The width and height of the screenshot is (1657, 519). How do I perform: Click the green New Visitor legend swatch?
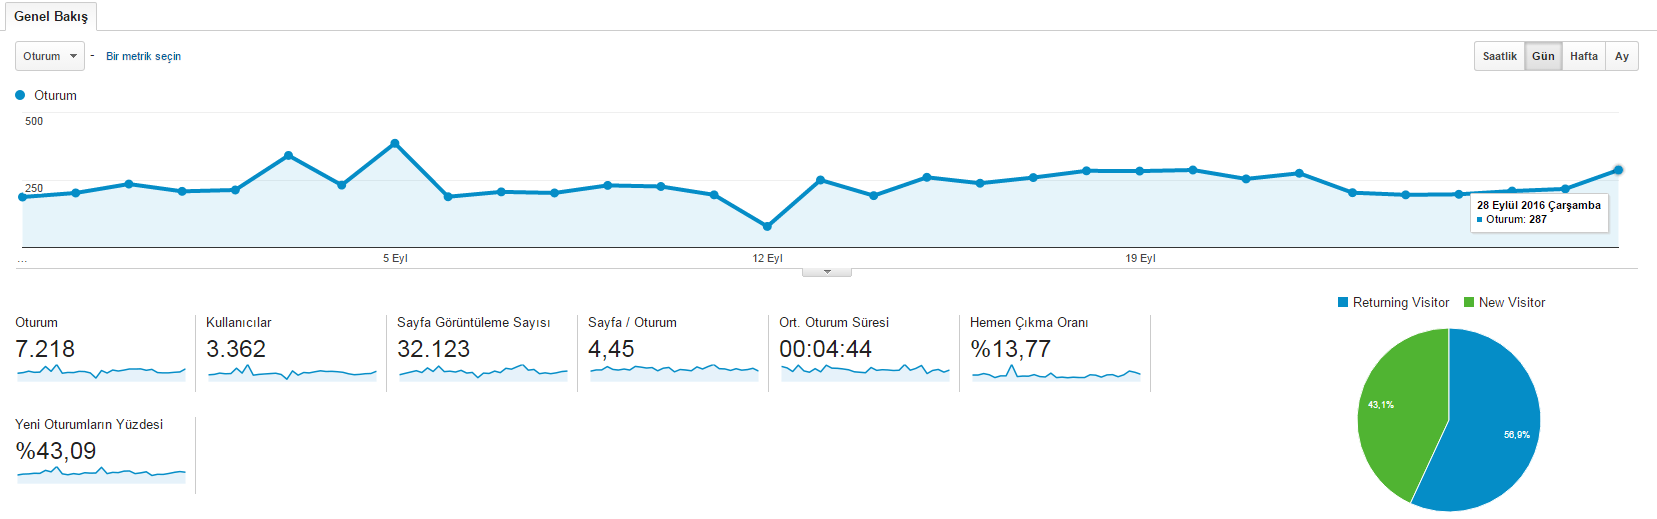click(x=1469, y=302)
